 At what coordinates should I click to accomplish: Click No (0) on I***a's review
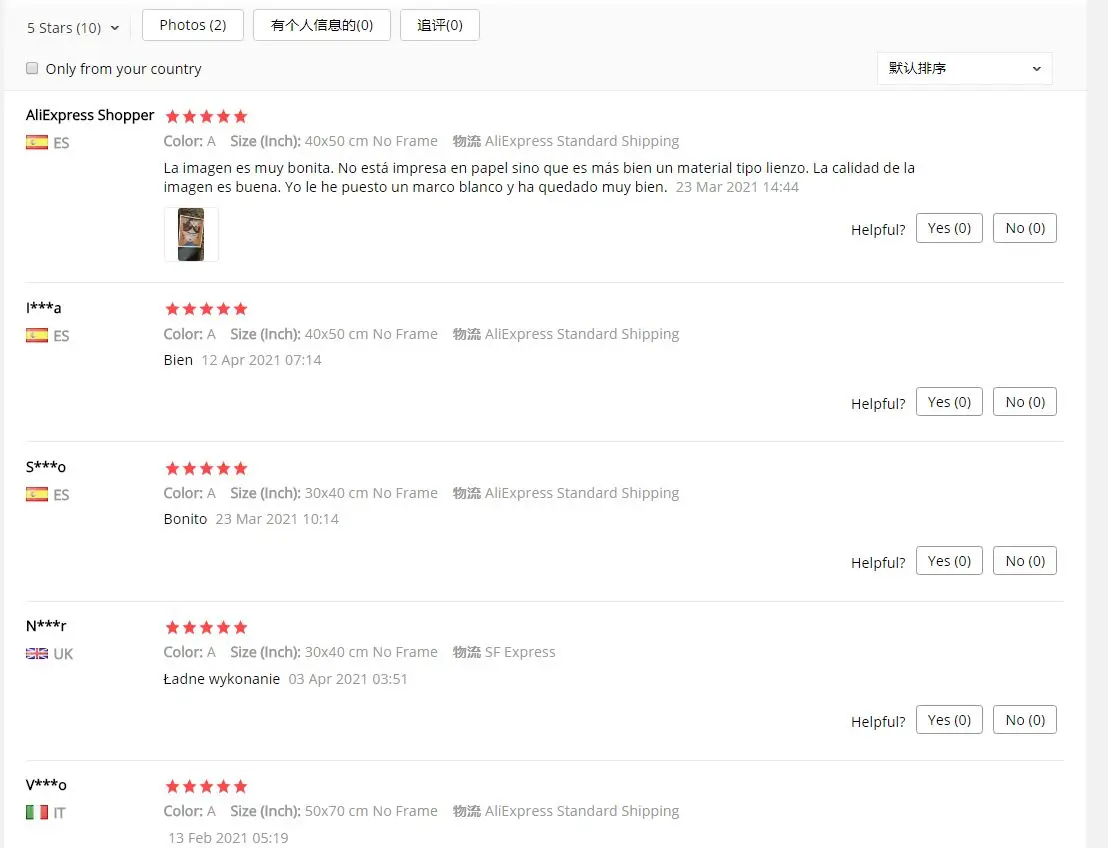tap(1025, 401)
